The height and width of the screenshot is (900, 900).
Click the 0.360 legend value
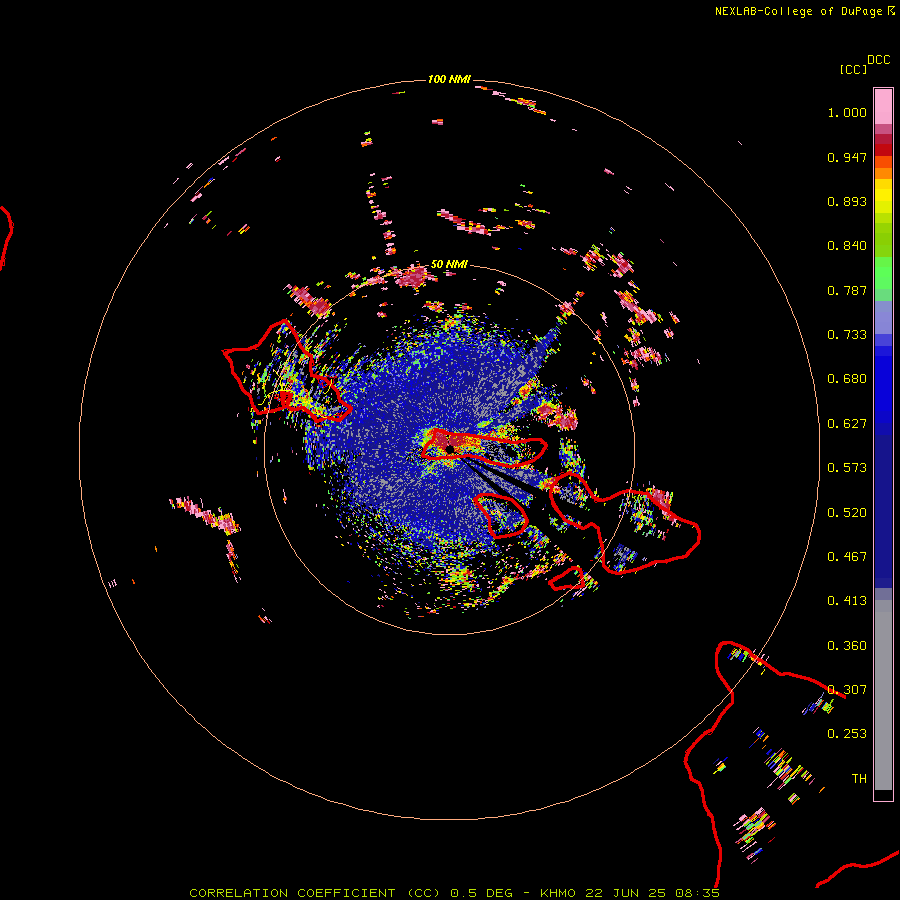tap(847, 646)
